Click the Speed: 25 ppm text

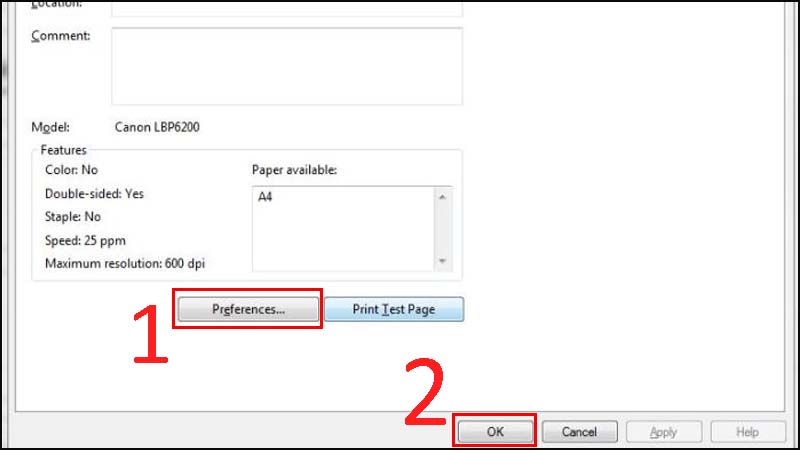pyautogui.click(x=85, y=240)
